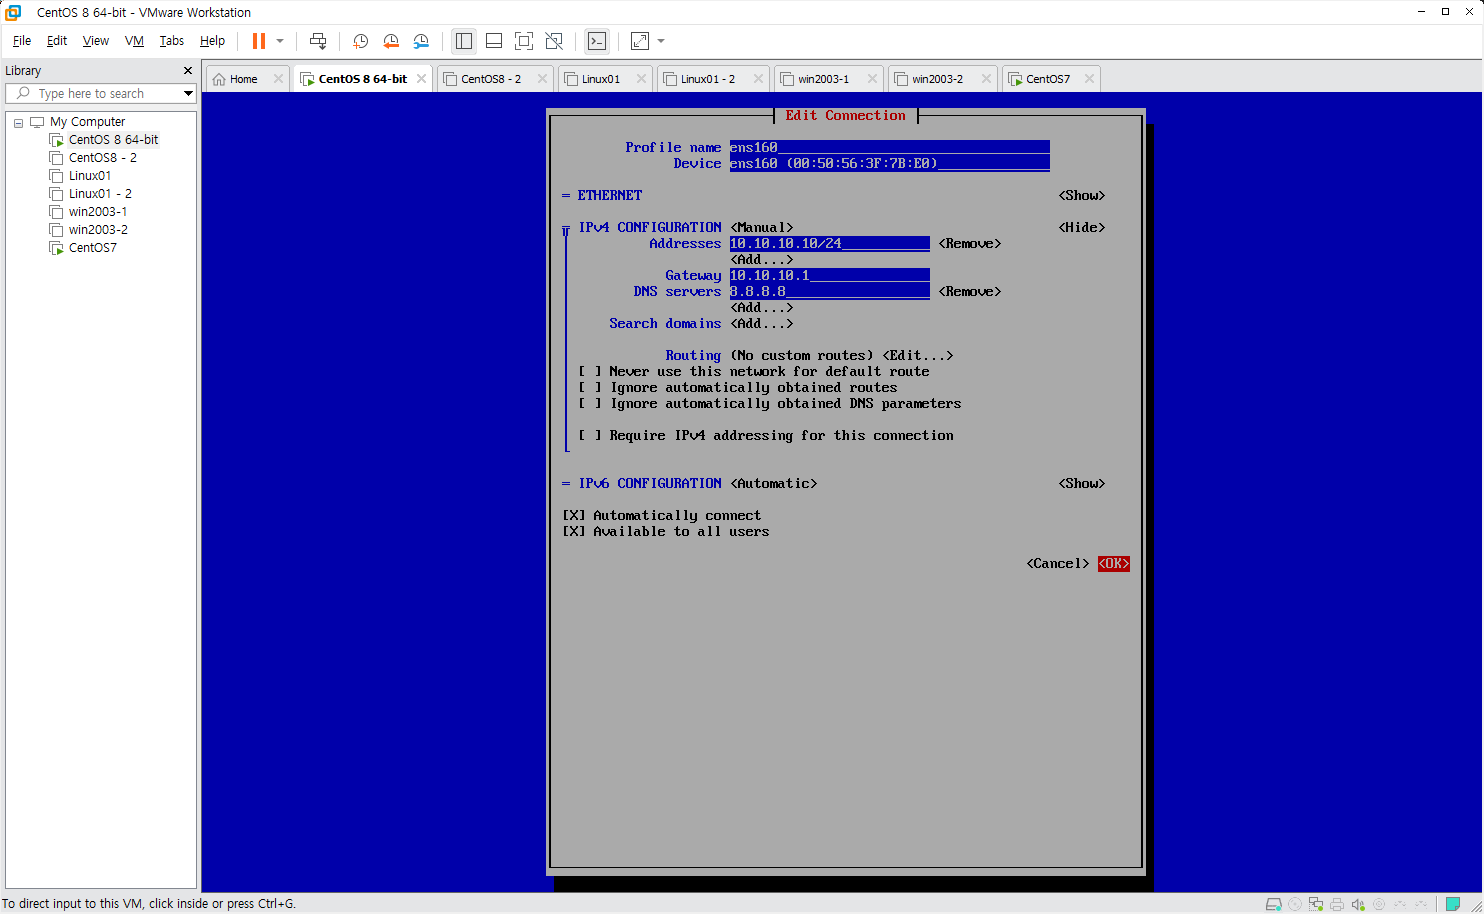Click the sound card status icon
The width and height of the screenshot is (1484, 914).
point(1358,904)
